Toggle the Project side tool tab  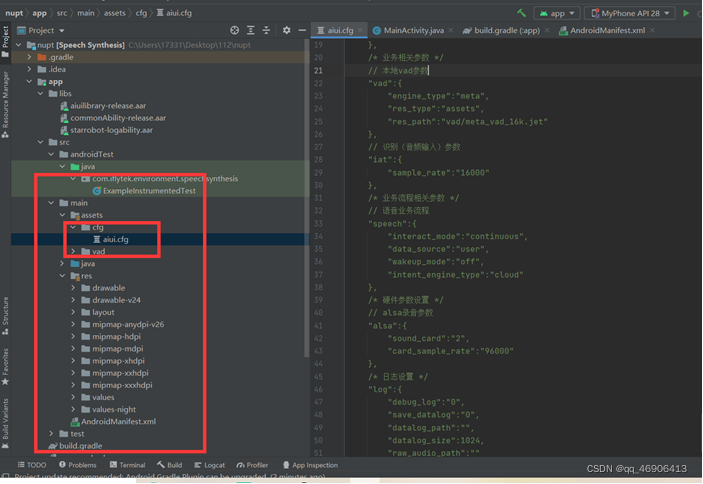[5, 41]
